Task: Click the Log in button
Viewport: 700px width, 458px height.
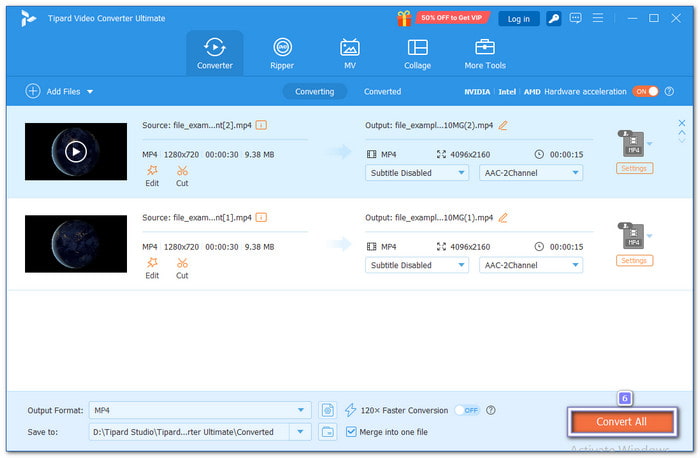Action: [x=518, y=19]
